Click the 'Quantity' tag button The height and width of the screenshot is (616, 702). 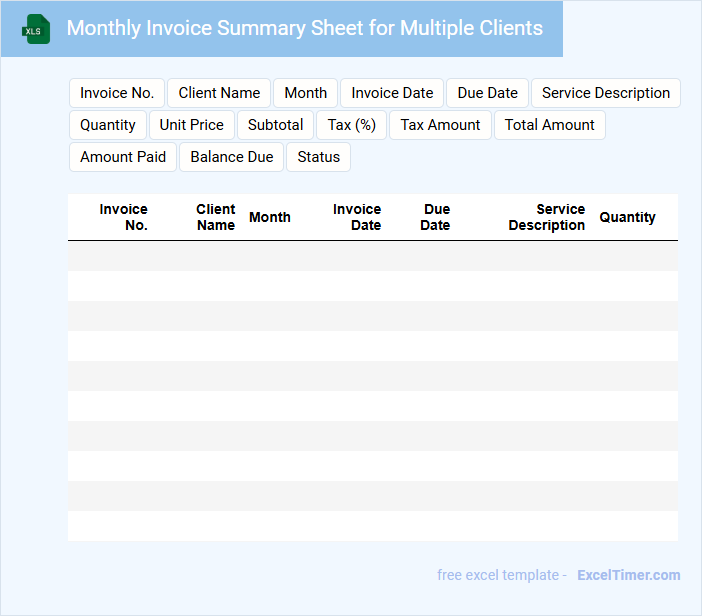click(x=108, y=125)
